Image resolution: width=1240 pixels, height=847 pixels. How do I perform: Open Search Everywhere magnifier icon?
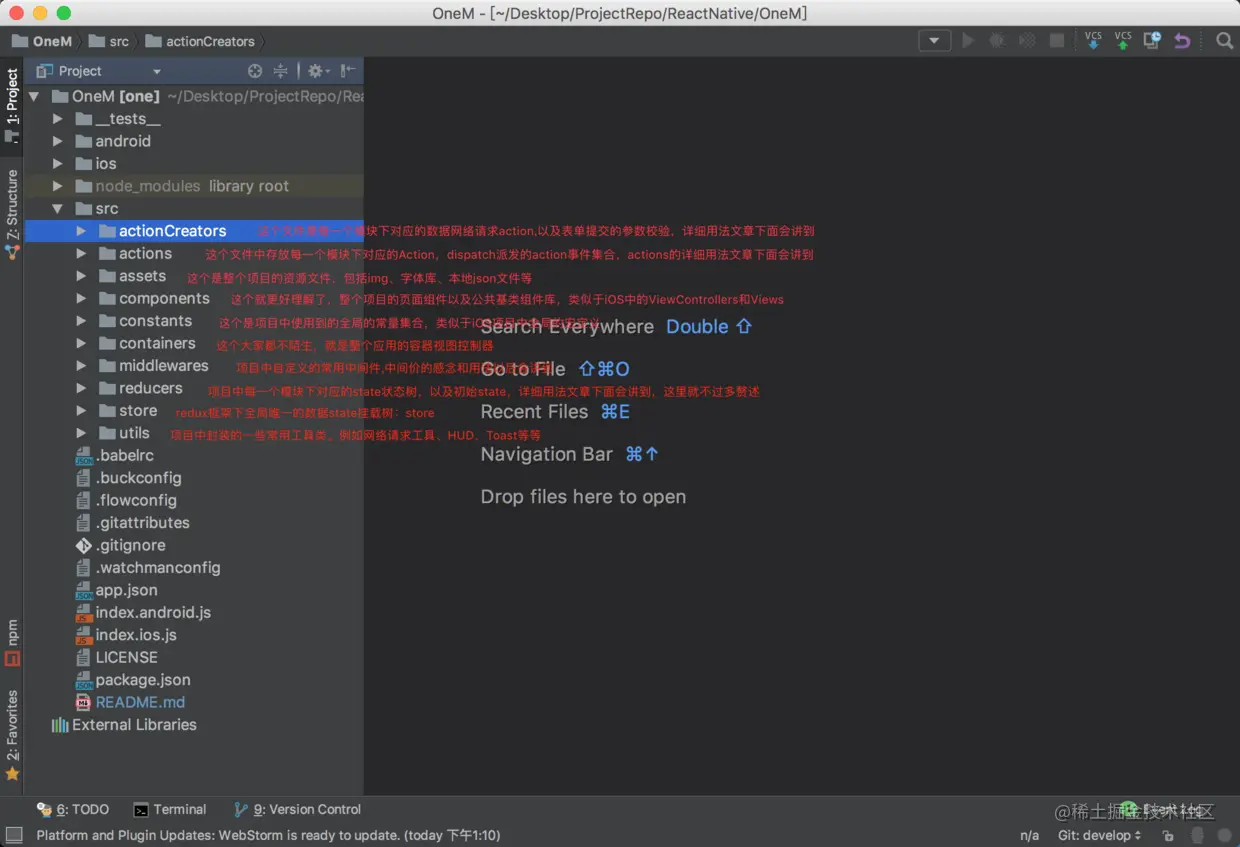click(1224, 41)
